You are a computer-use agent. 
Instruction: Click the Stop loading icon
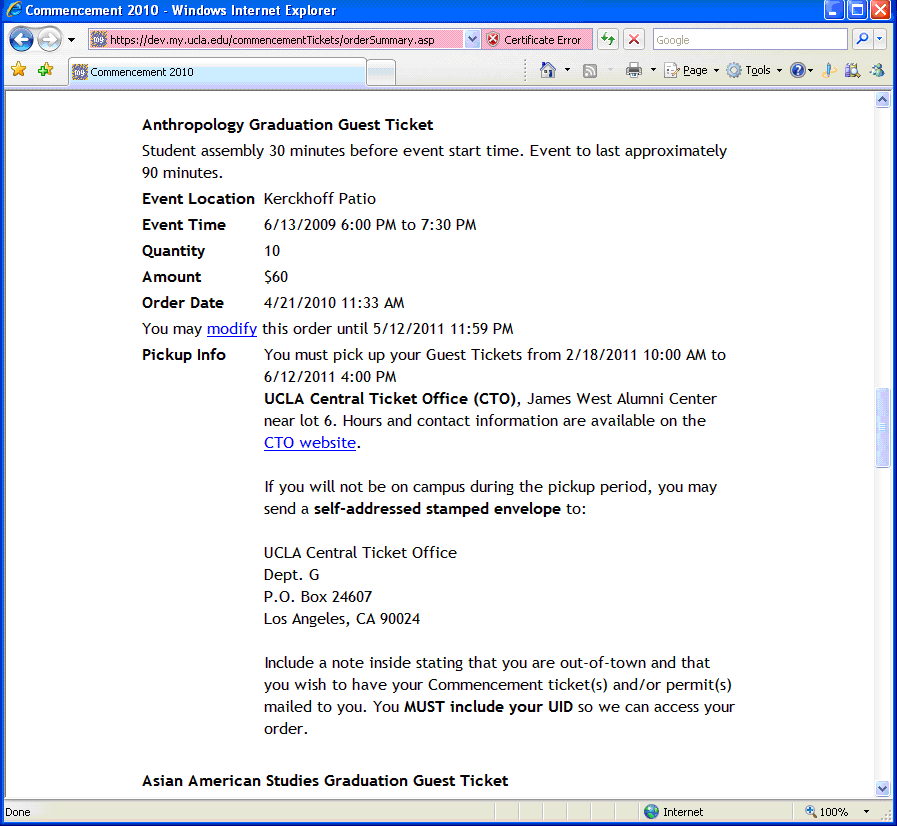click(x=634, y=40)
